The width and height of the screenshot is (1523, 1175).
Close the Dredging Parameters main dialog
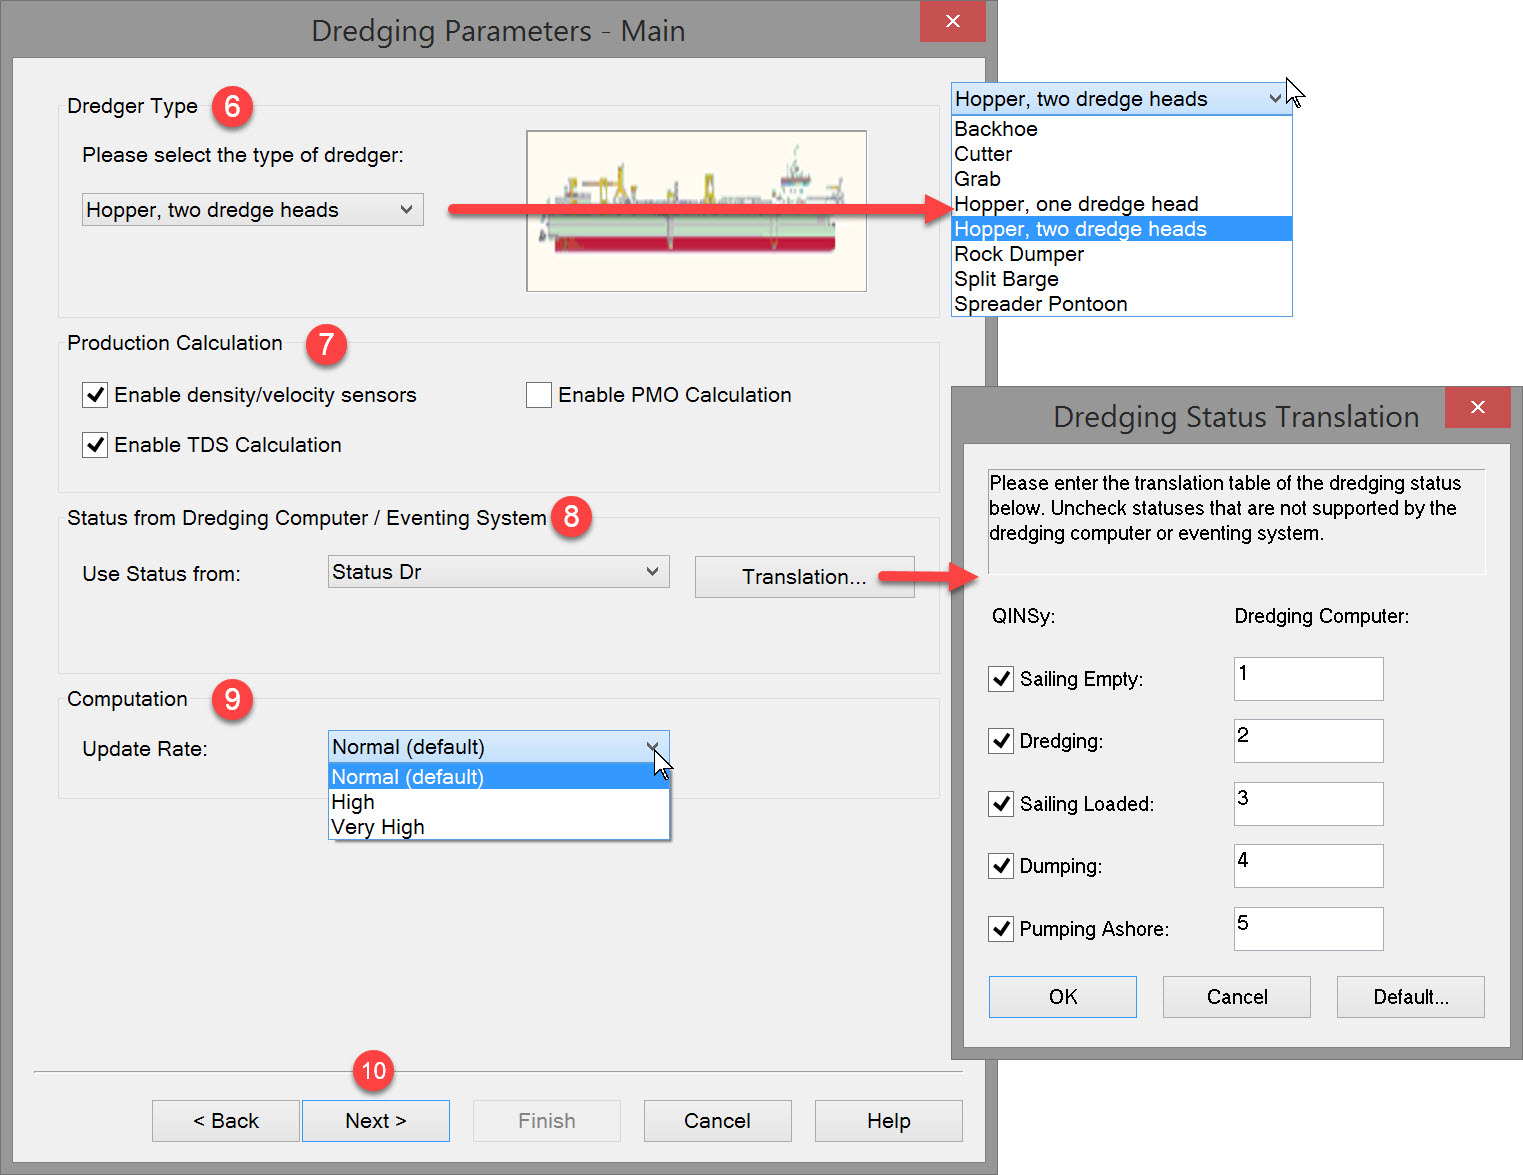[952, 21]
